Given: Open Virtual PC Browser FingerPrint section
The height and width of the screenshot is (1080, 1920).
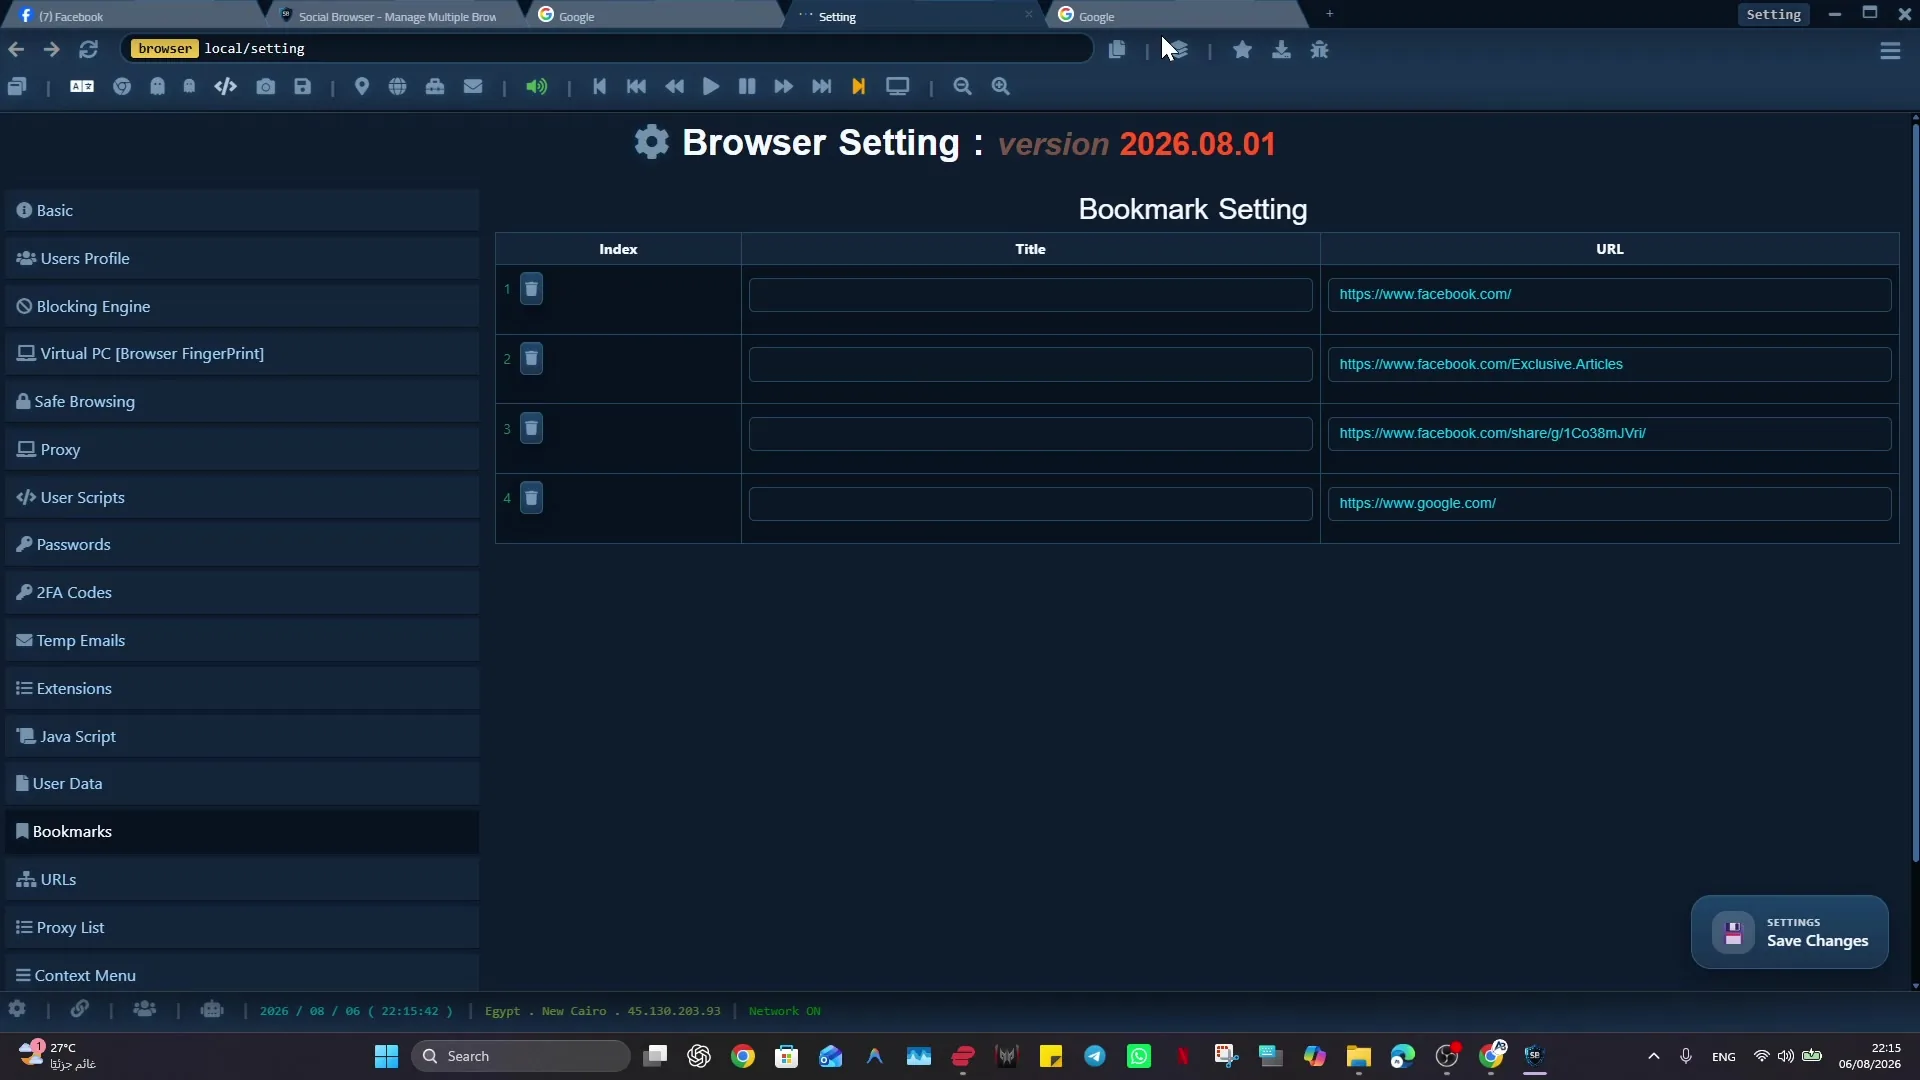Looking at the screenshot, I should pyautogui.click(x=242, y=354).
